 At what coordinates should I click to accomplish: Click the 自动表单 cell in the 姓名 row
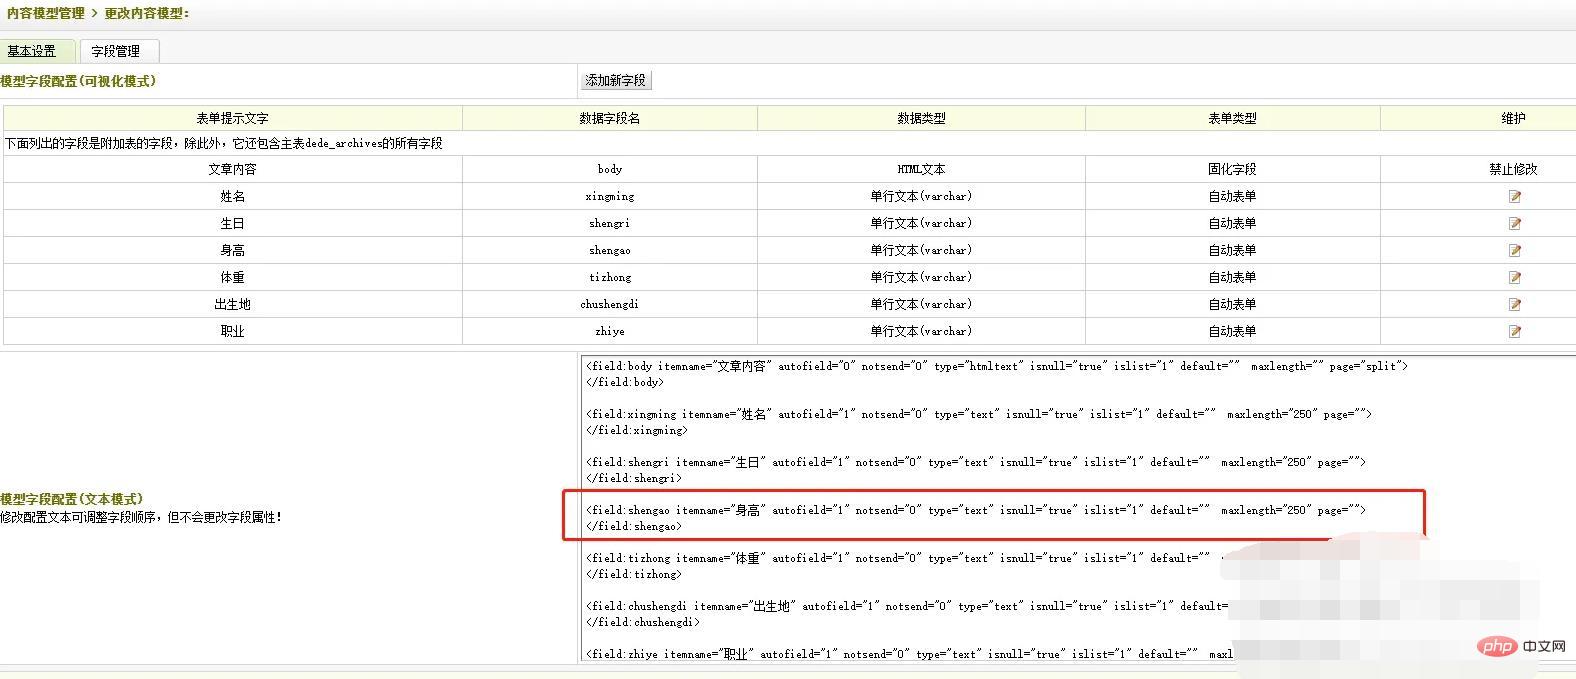point(1232,196)
